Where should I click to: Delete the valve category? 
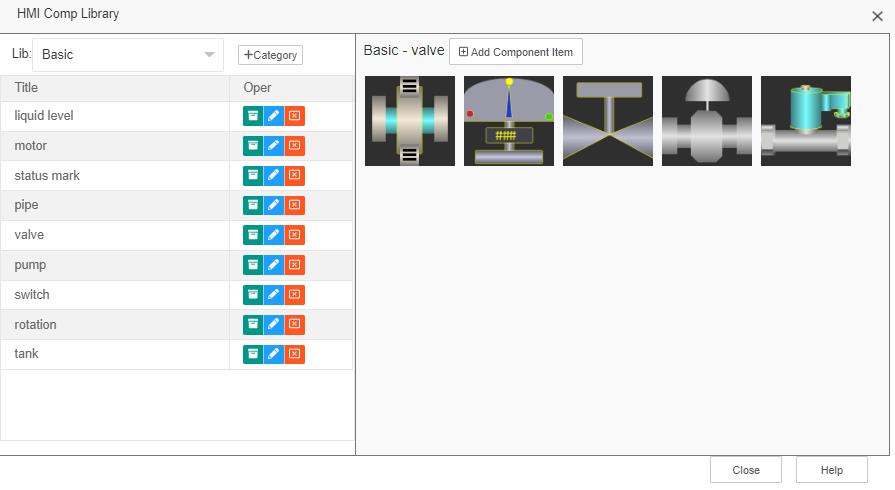coord(295,235)
